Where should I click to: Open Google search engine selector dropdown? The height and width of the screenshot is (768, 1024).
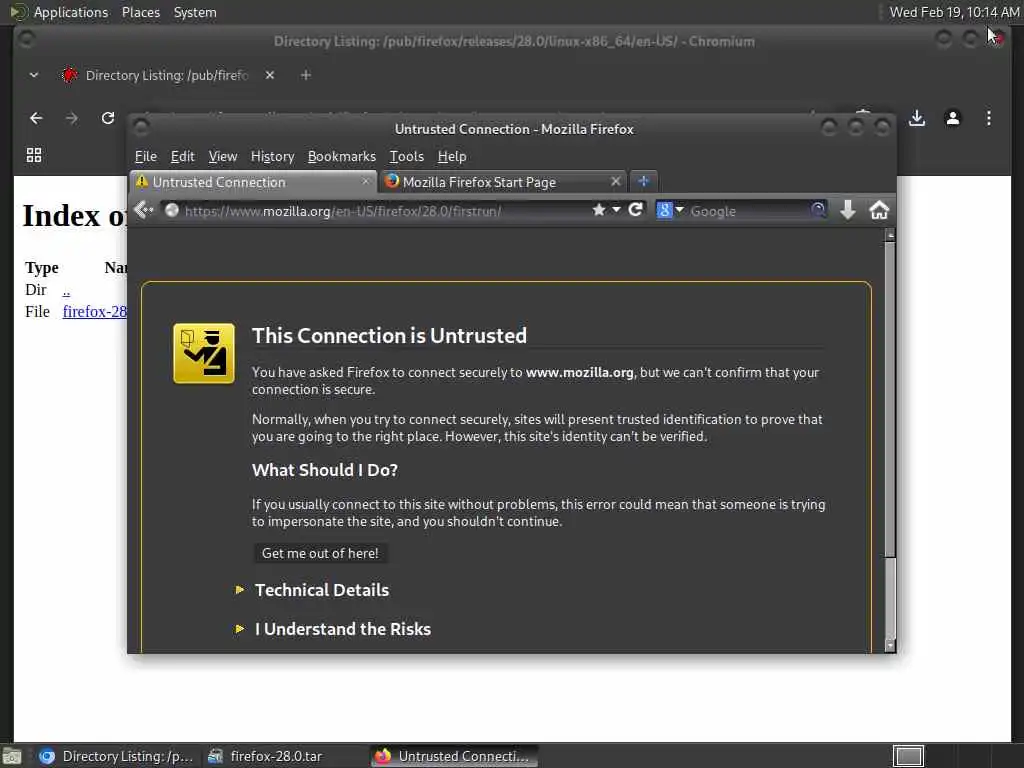coord(670,210)
